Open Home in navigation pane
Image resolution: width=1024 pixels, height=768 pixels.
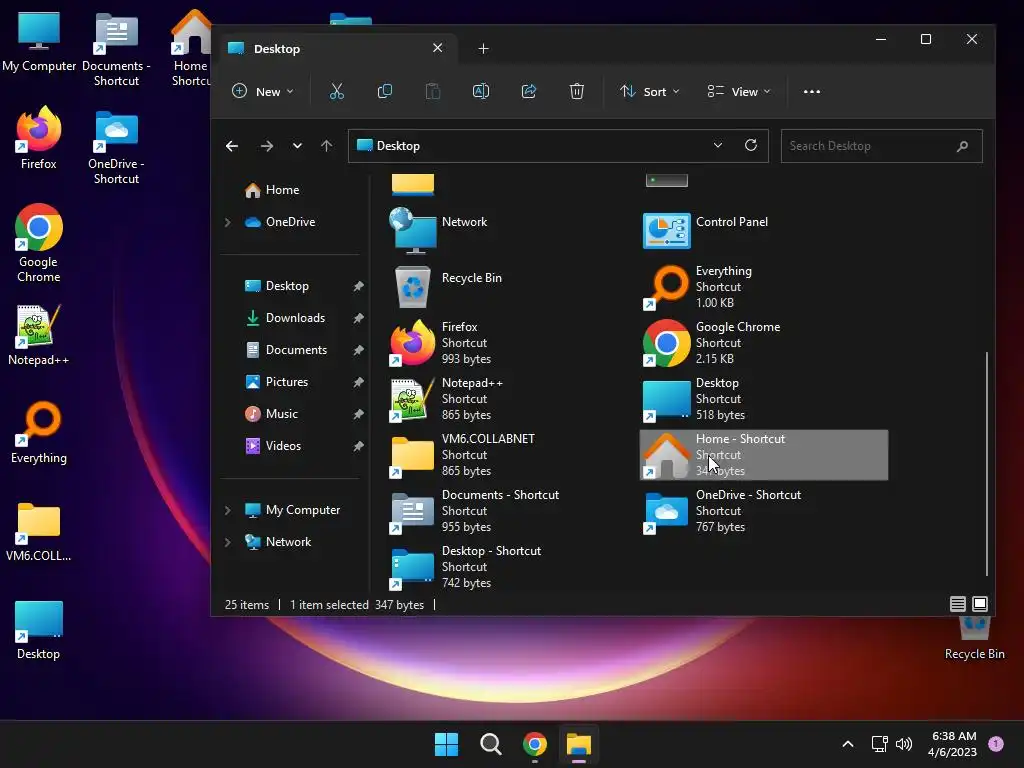pyautogui.click(x=272, y=190)
